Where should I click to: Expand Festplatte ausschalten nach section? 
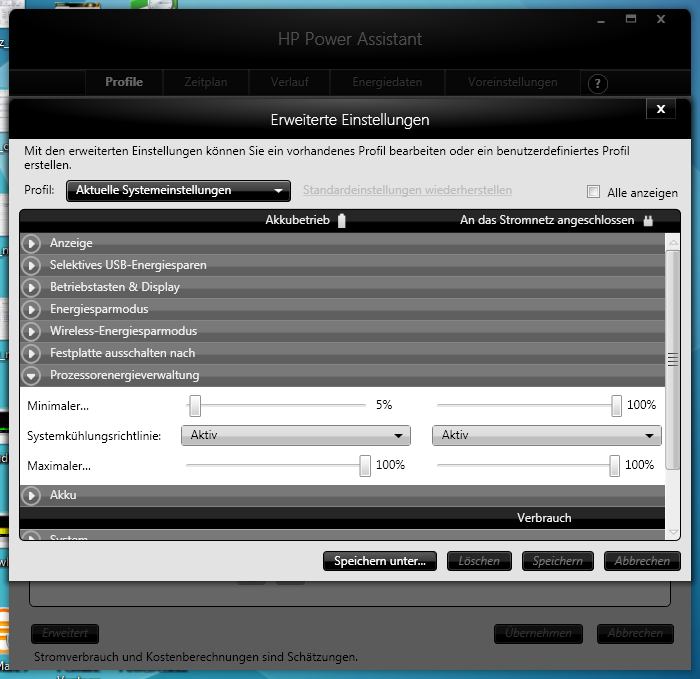31,354
